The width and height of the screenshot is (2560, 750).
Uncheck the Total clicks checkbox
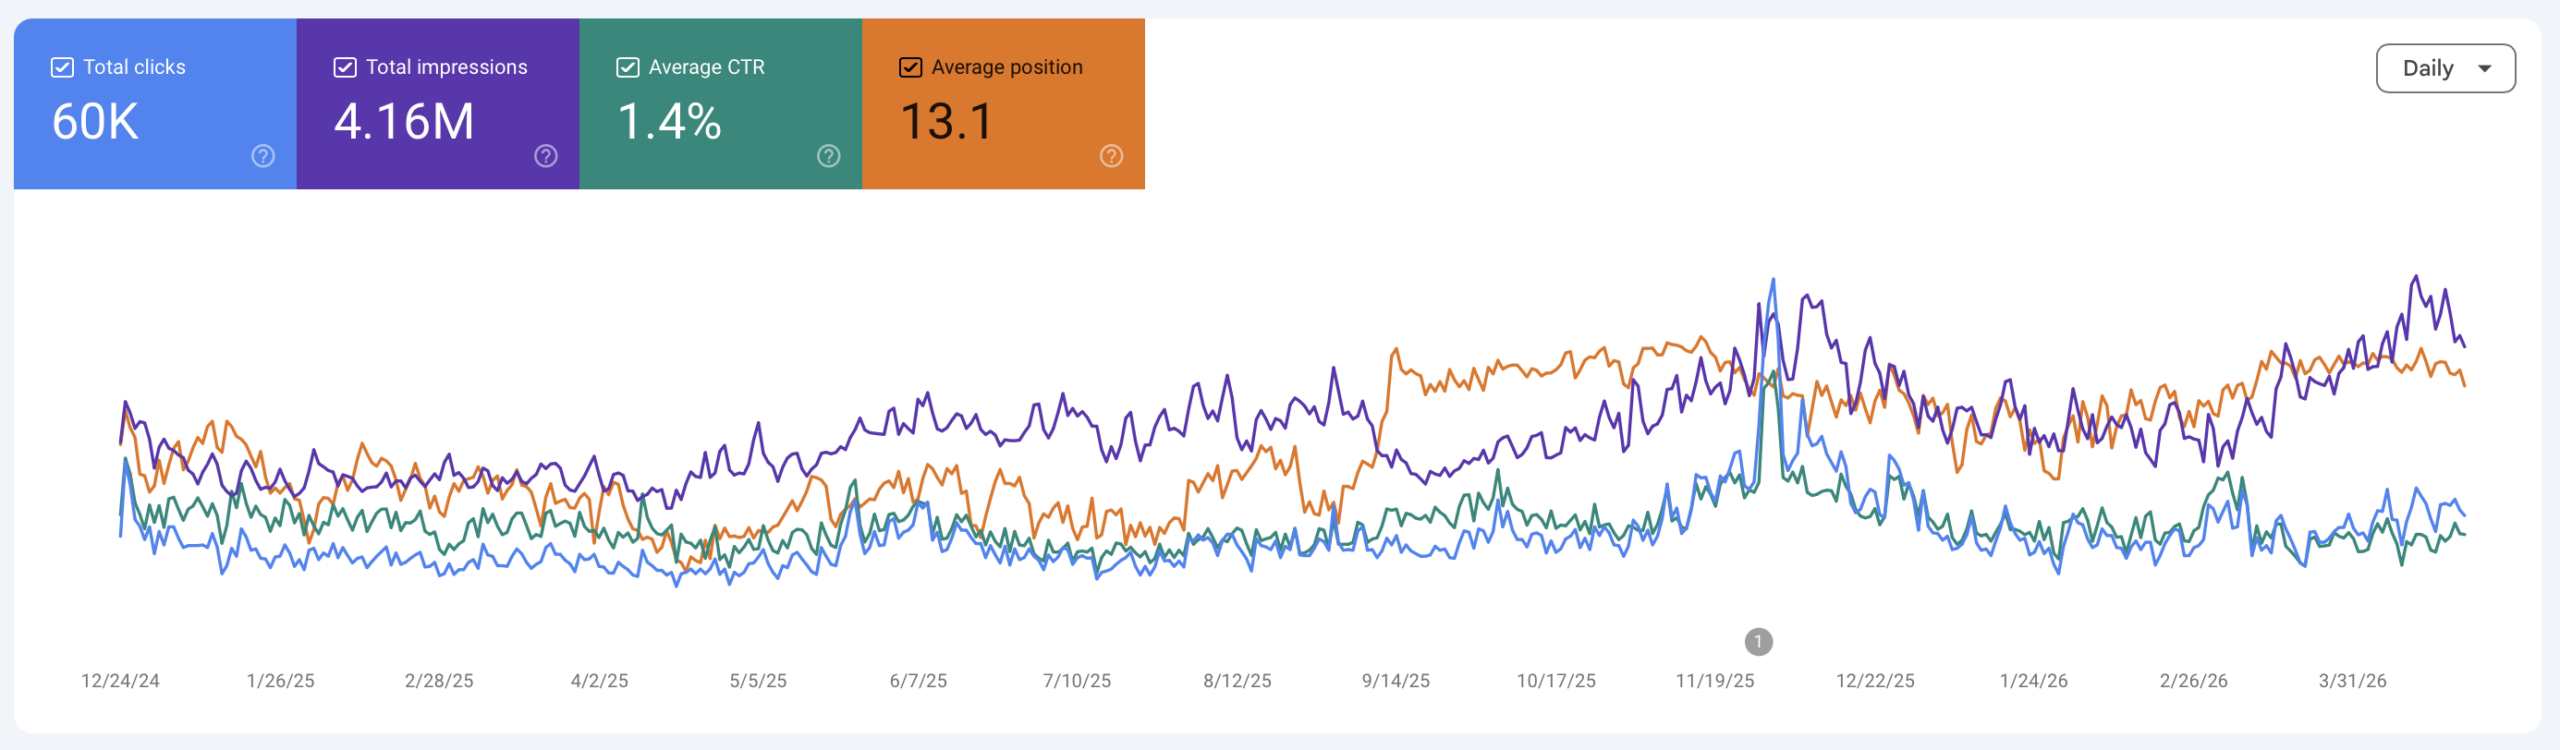point(62,67)
